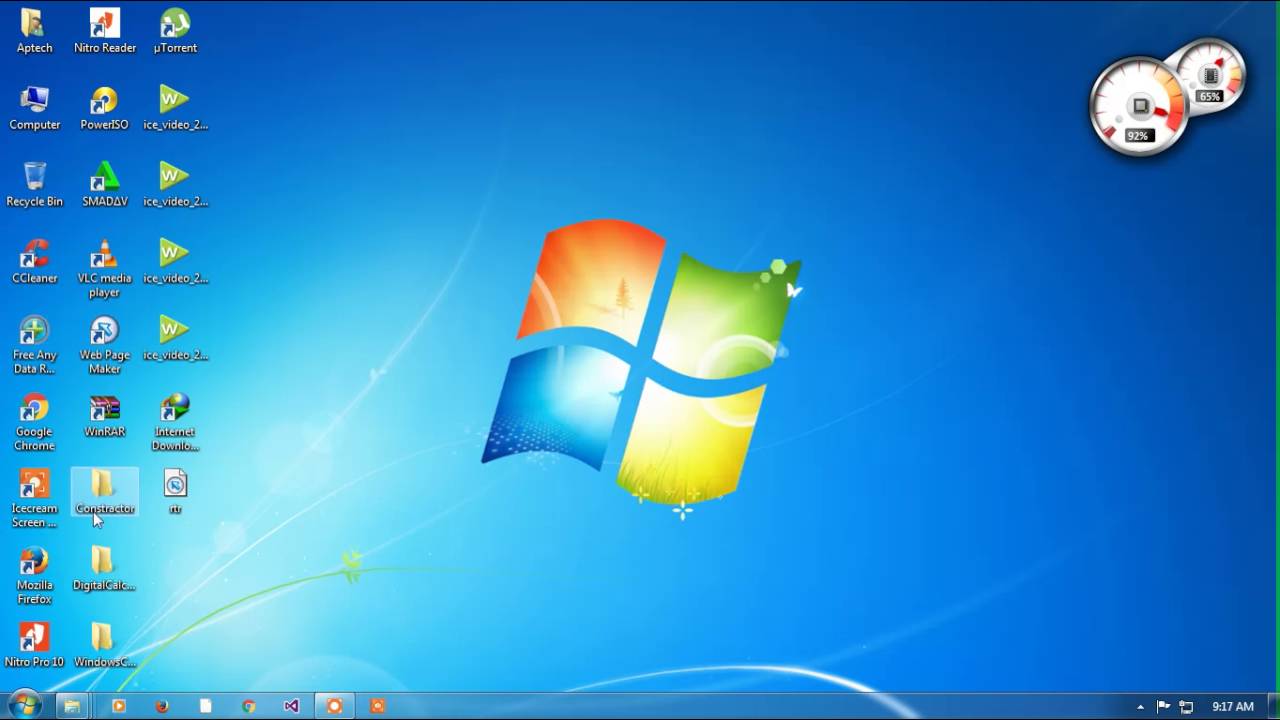Show hidden system tray icons arrow
1280x720 pixels.
point(1140,707)
